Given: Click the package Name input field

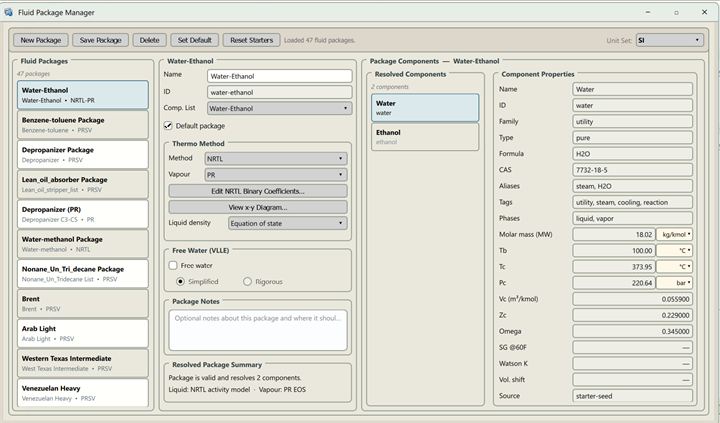Looking at the screenshot, I should (280, 76).
